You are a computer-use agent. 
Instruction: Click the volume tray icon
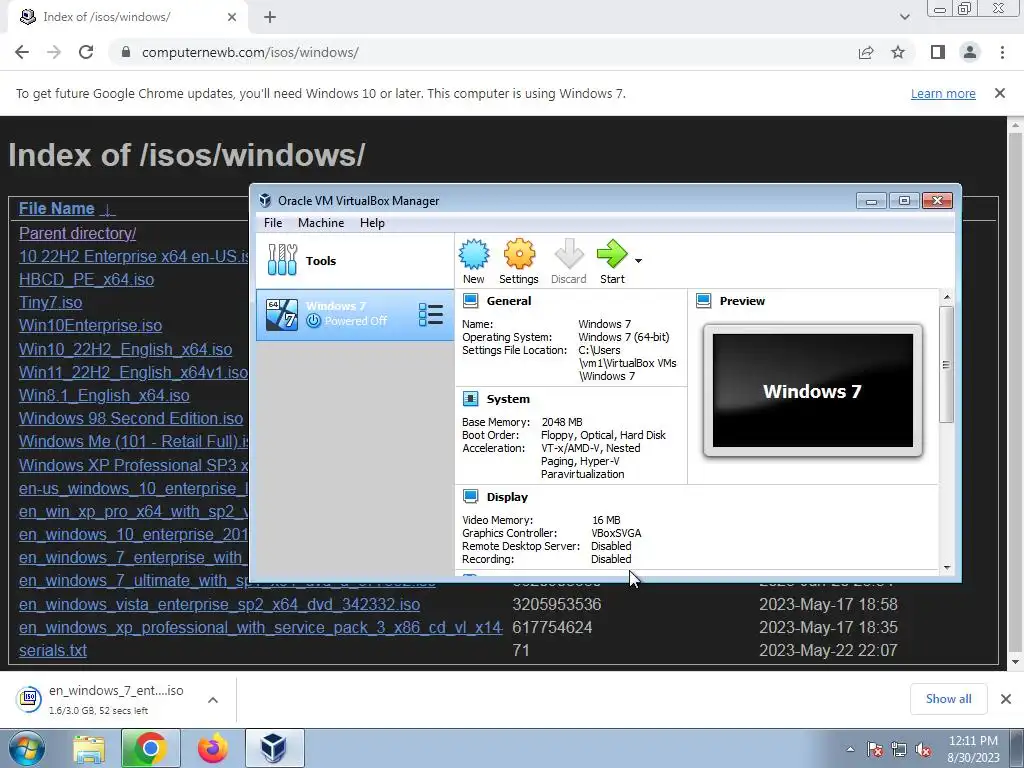pos(923,750)
